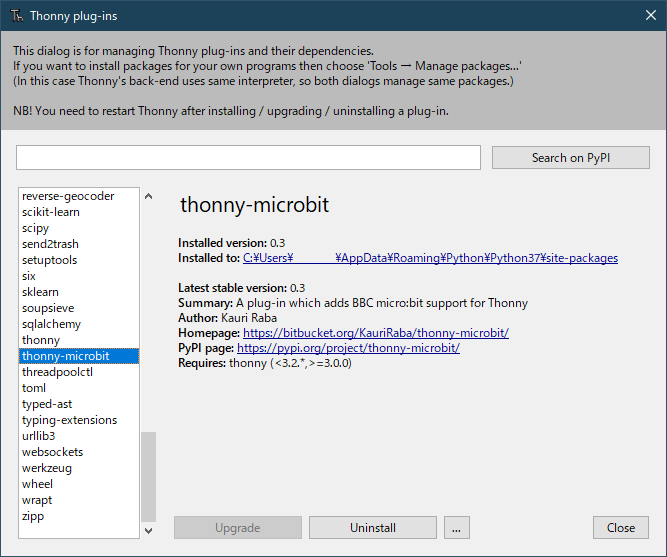Click the Requires thonny version text
This screenshot has width=667, height=557.
click(265, 363)
